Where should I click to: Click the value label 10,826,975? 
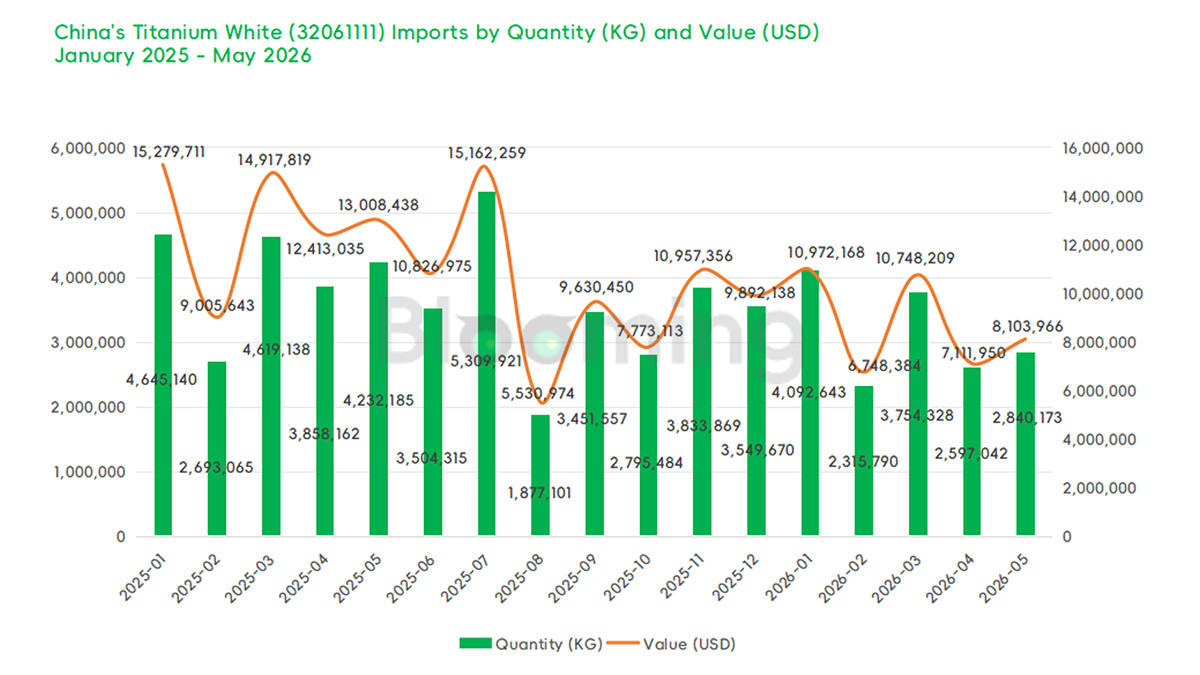[432, 266]
